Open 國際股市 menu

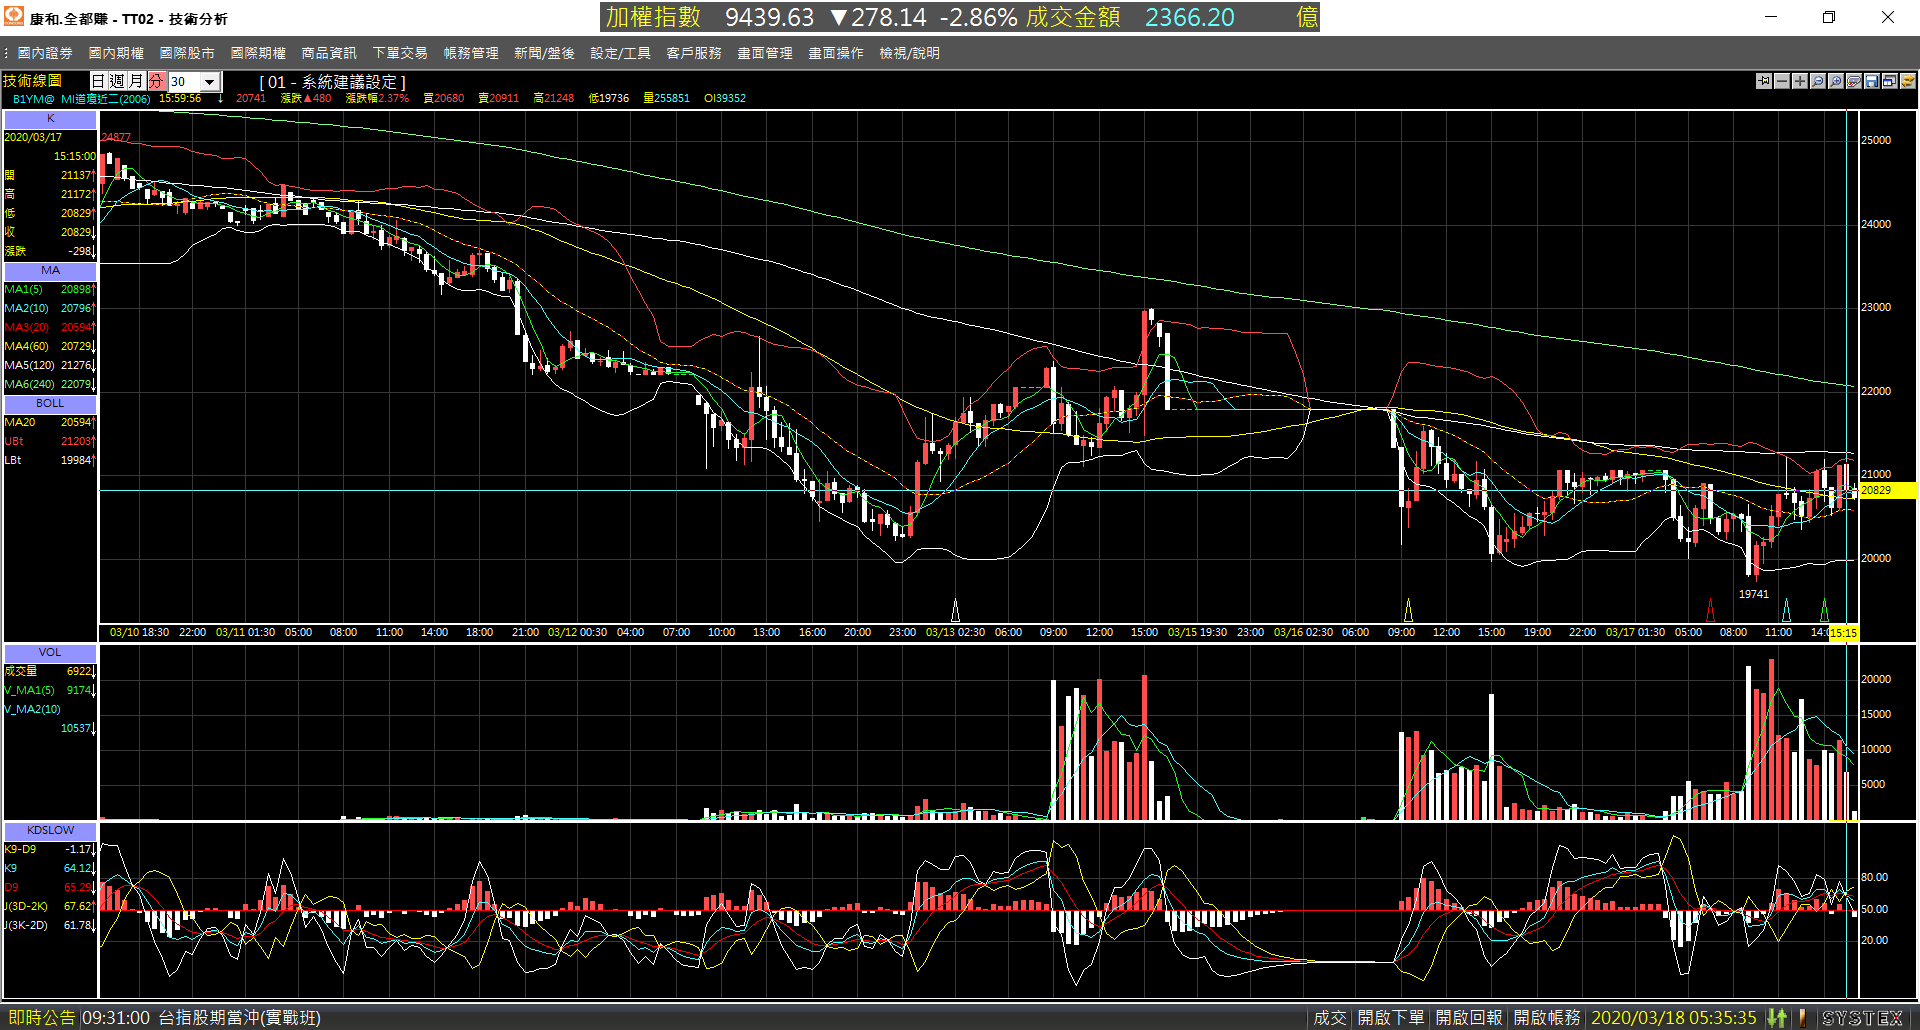pos(187,53)
